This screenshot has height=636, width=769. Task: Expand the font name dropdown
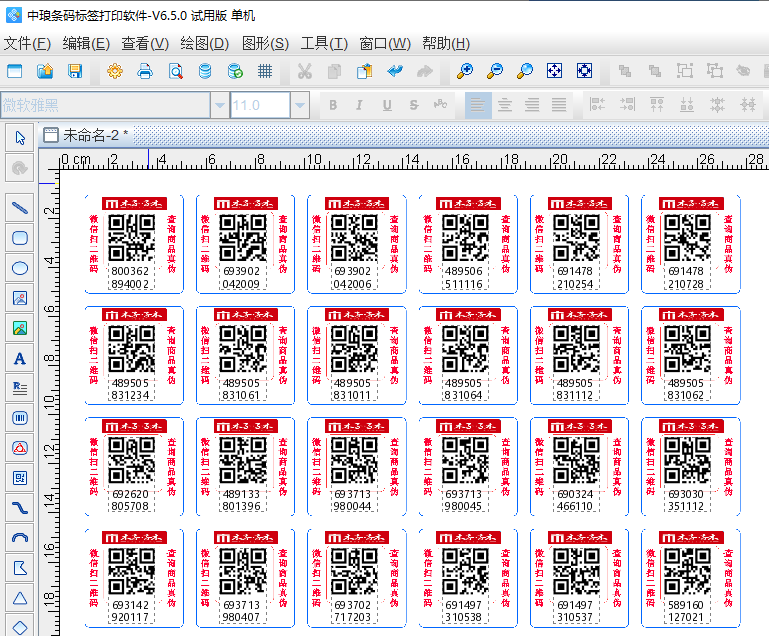[x=219, y=105]
